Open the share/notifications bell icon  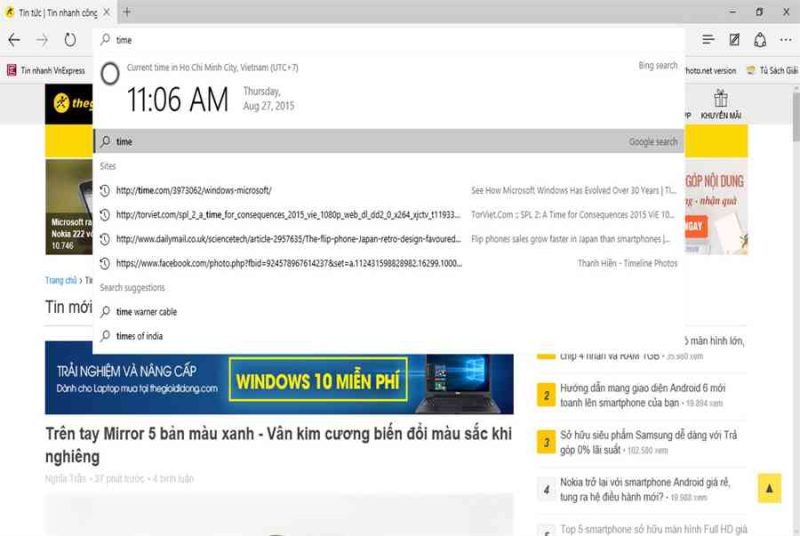pos(760,40)
